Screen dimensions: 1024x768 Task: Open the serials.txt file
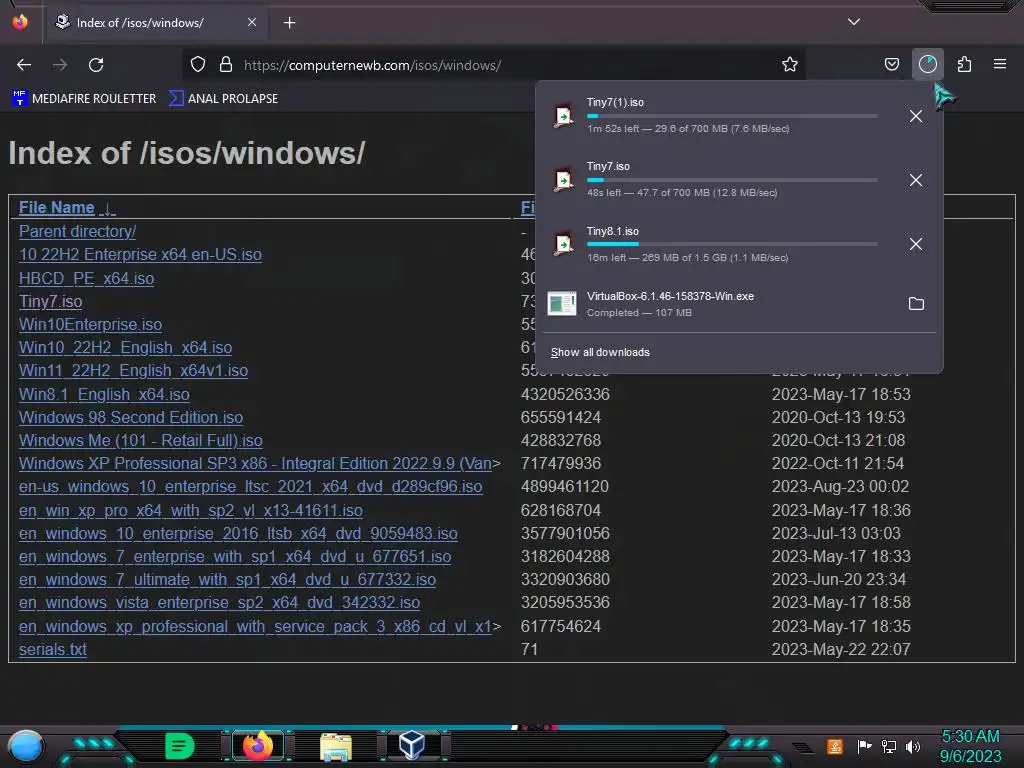(52, 649)
